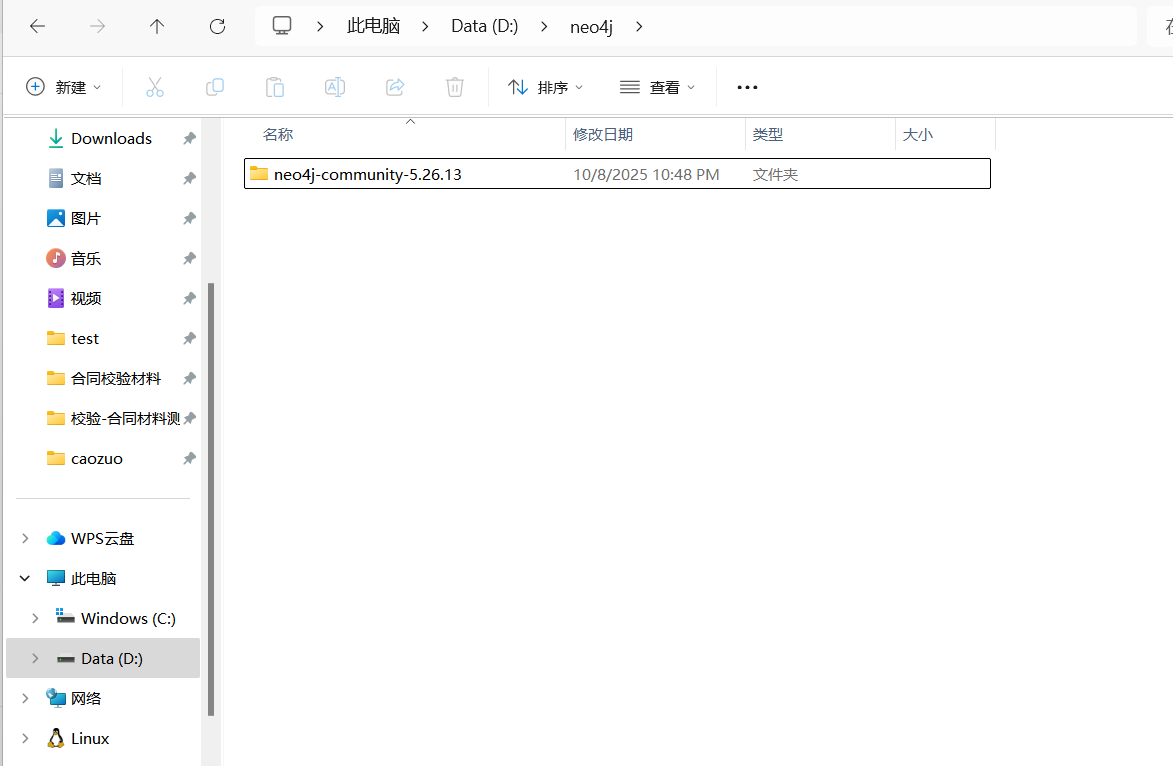The width and height of the screenshot is (1173, 766).
Task: Toggle the pin icon beside 音乐
Action: pyautogui.click(x=189, y=258)
